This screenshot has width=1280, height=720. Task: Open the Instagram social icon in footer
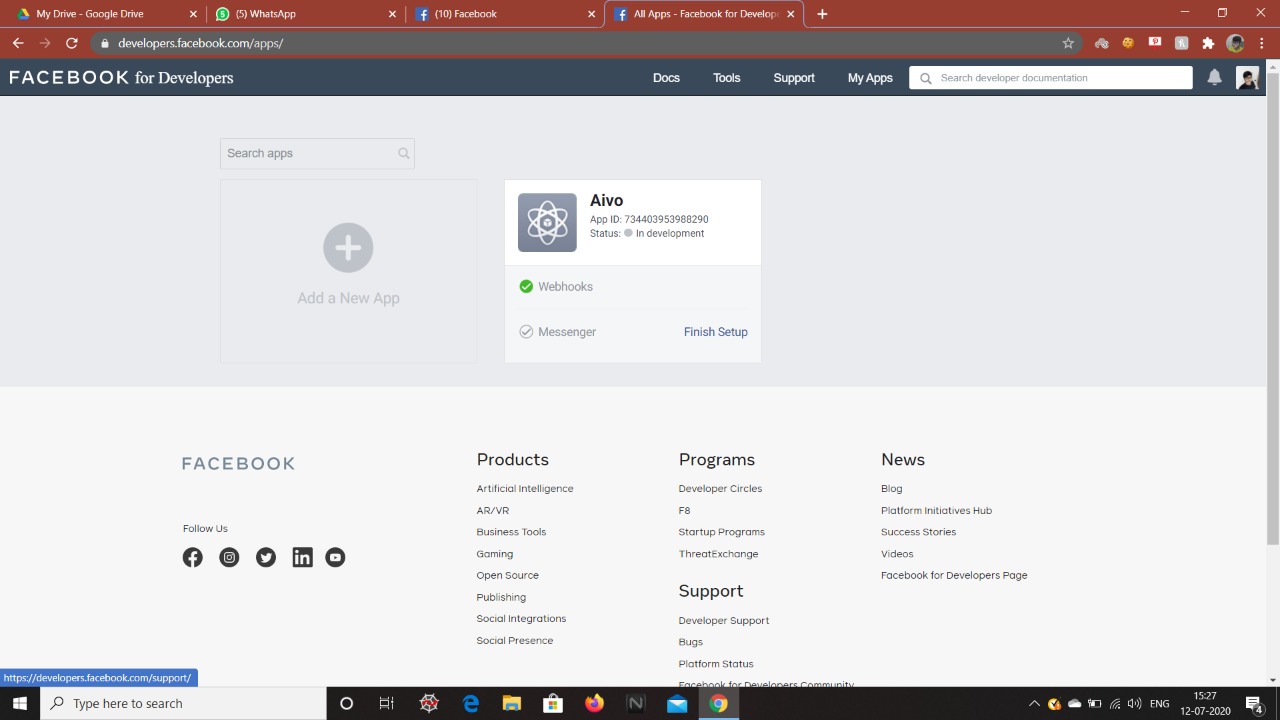[x=229, y=557]
